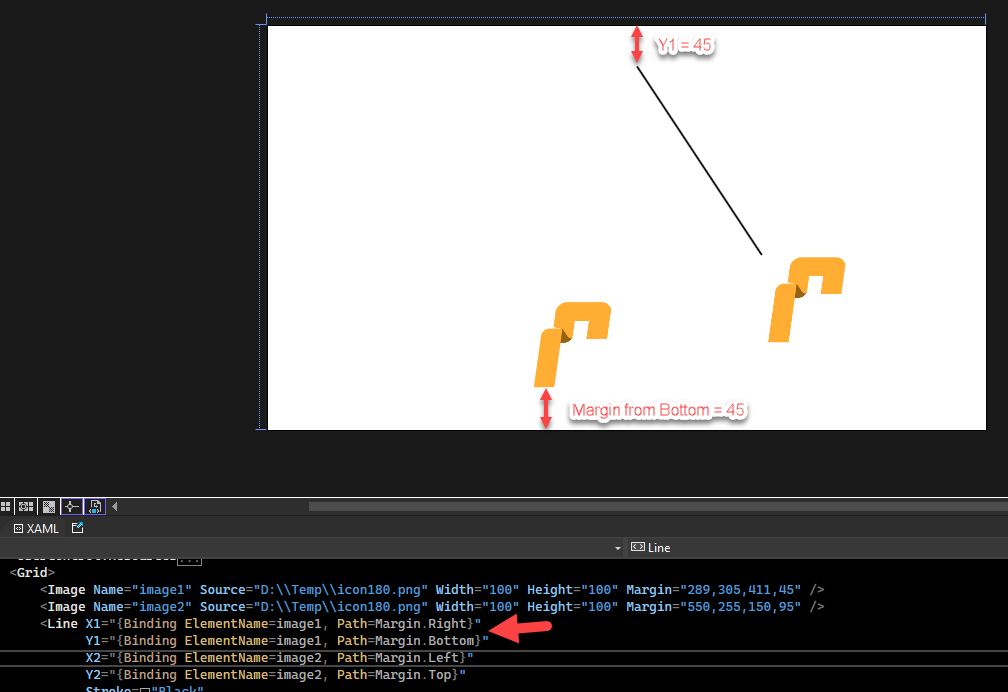Enable snap to gridlines icon
1008x692 pixels.
[27, 506]
